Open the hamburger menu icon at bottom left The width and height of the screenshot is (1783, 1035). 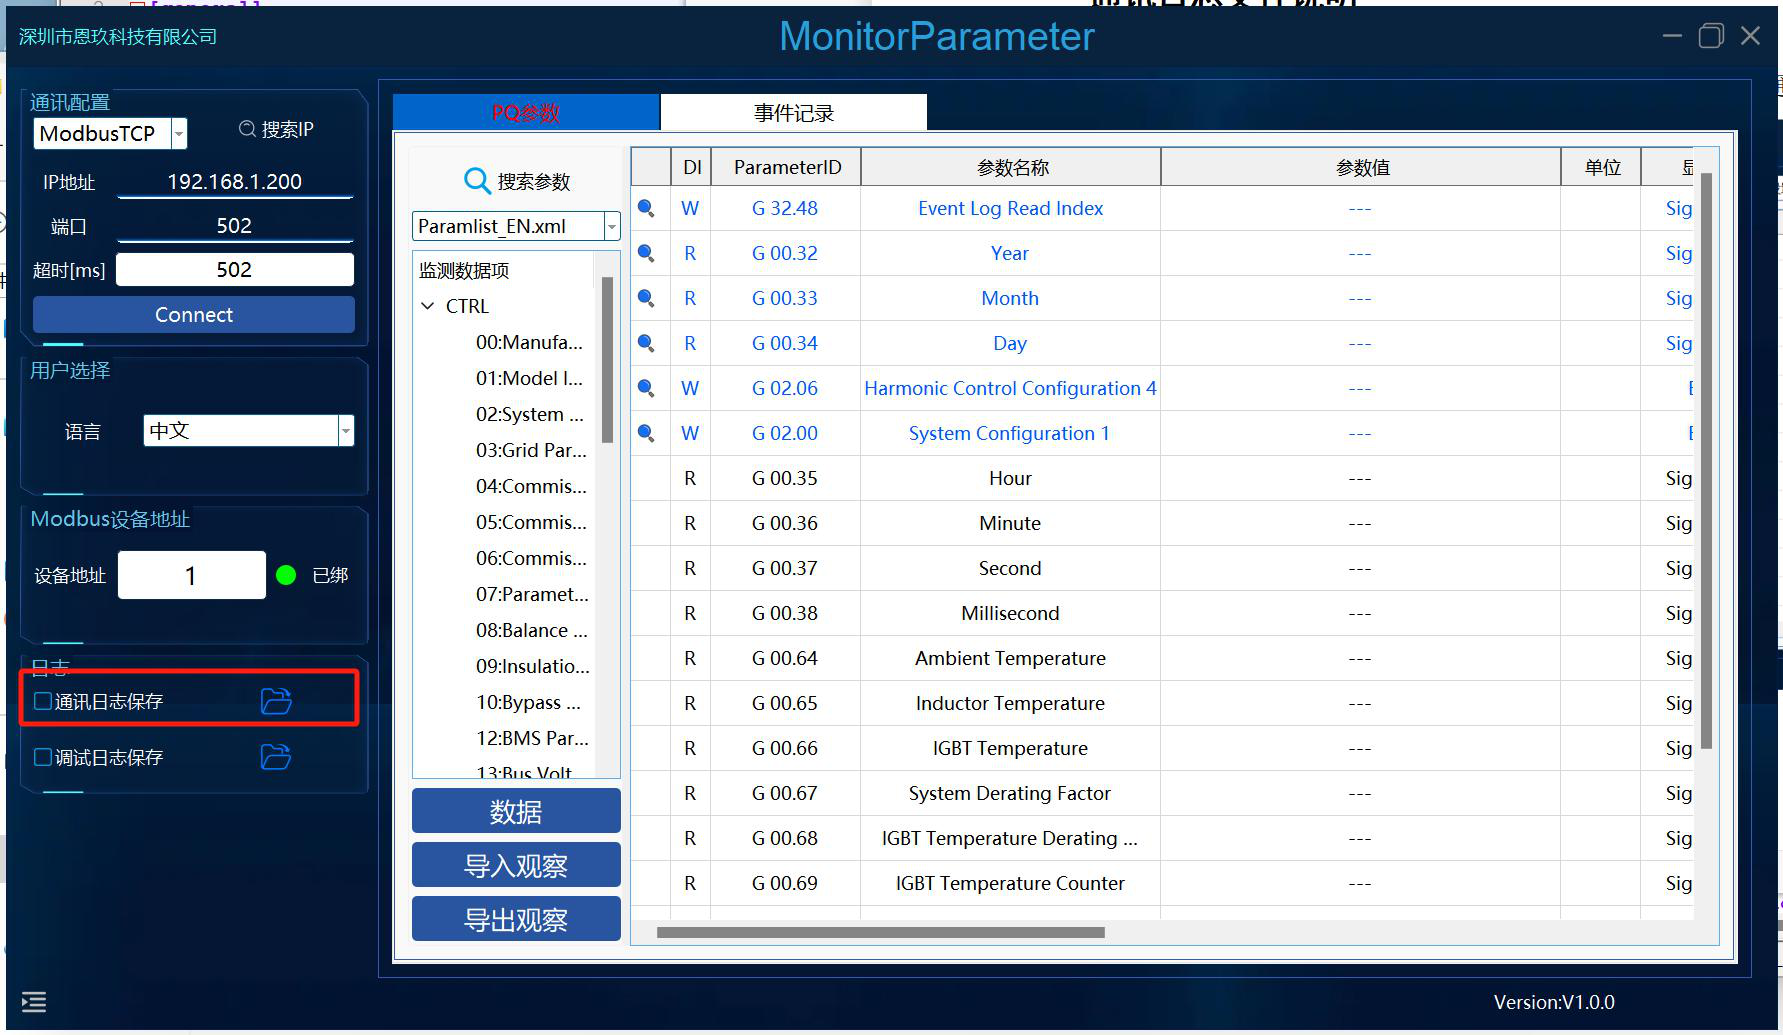(x=34, y=1001)
